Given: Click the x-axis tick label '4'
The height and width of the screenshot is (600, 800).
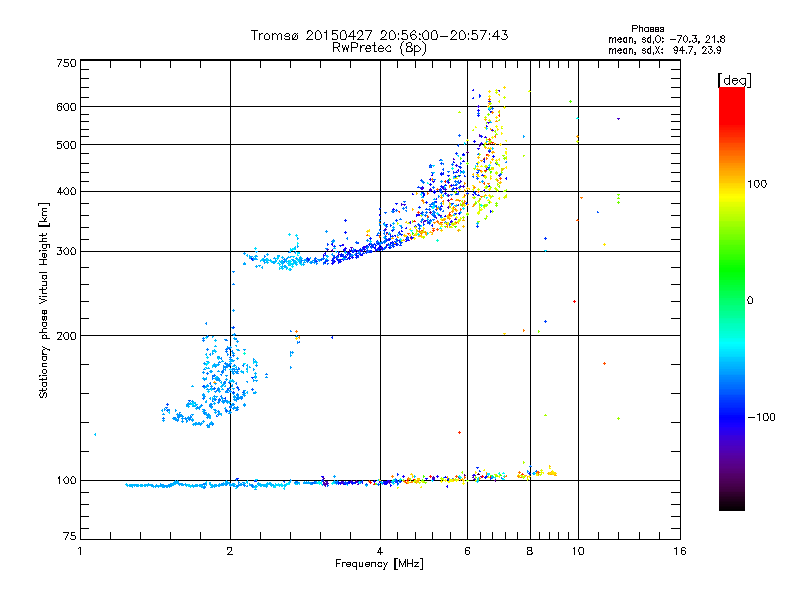Looking at the screenshot, I should click(380, 551).
